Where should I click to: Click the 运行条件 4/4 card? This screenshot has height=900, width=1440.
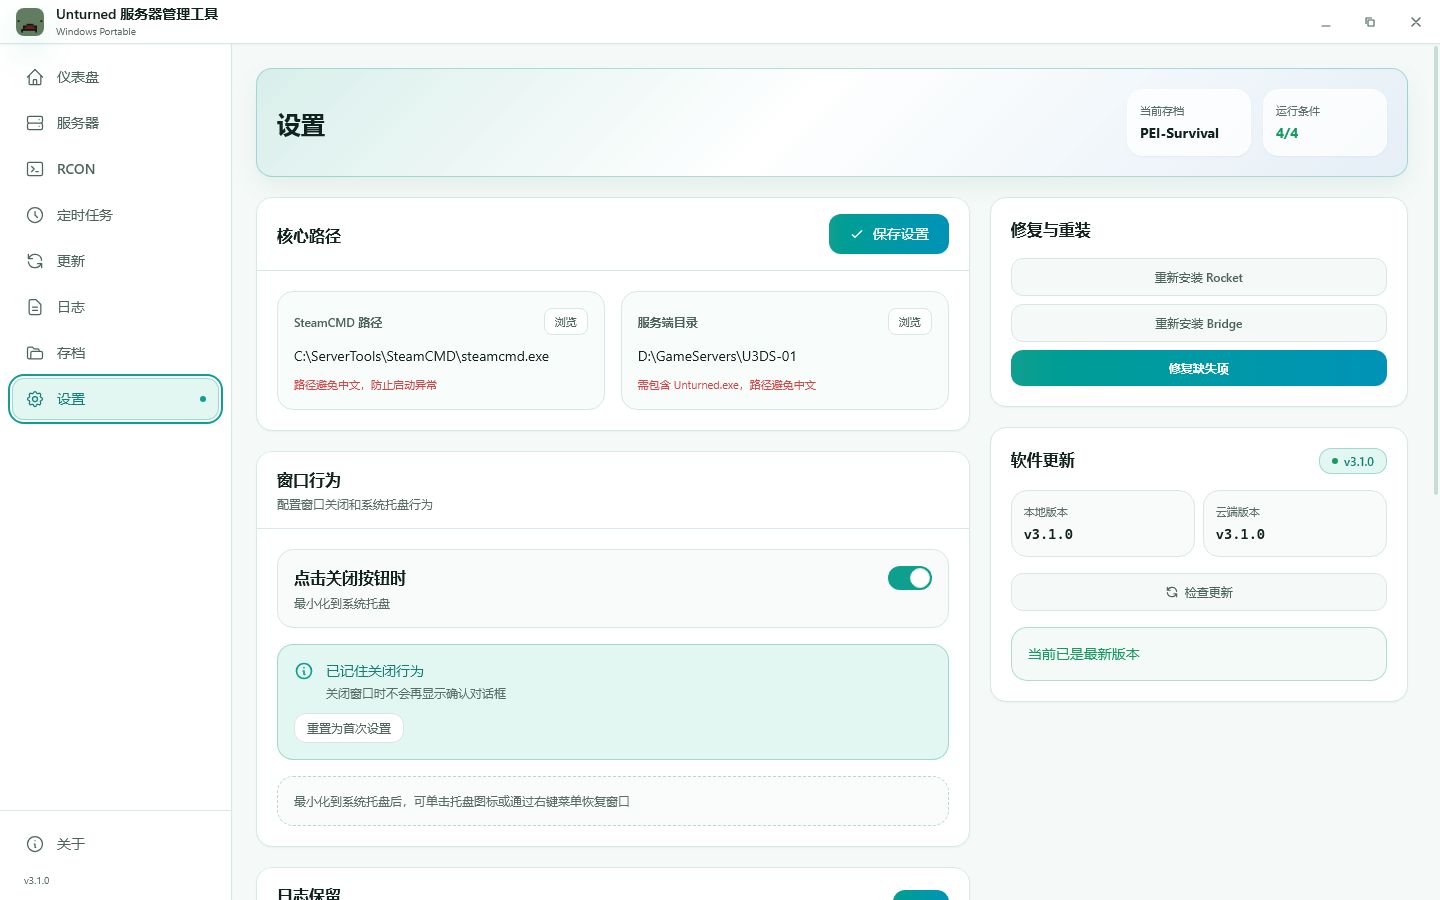tap(1325, 122)
